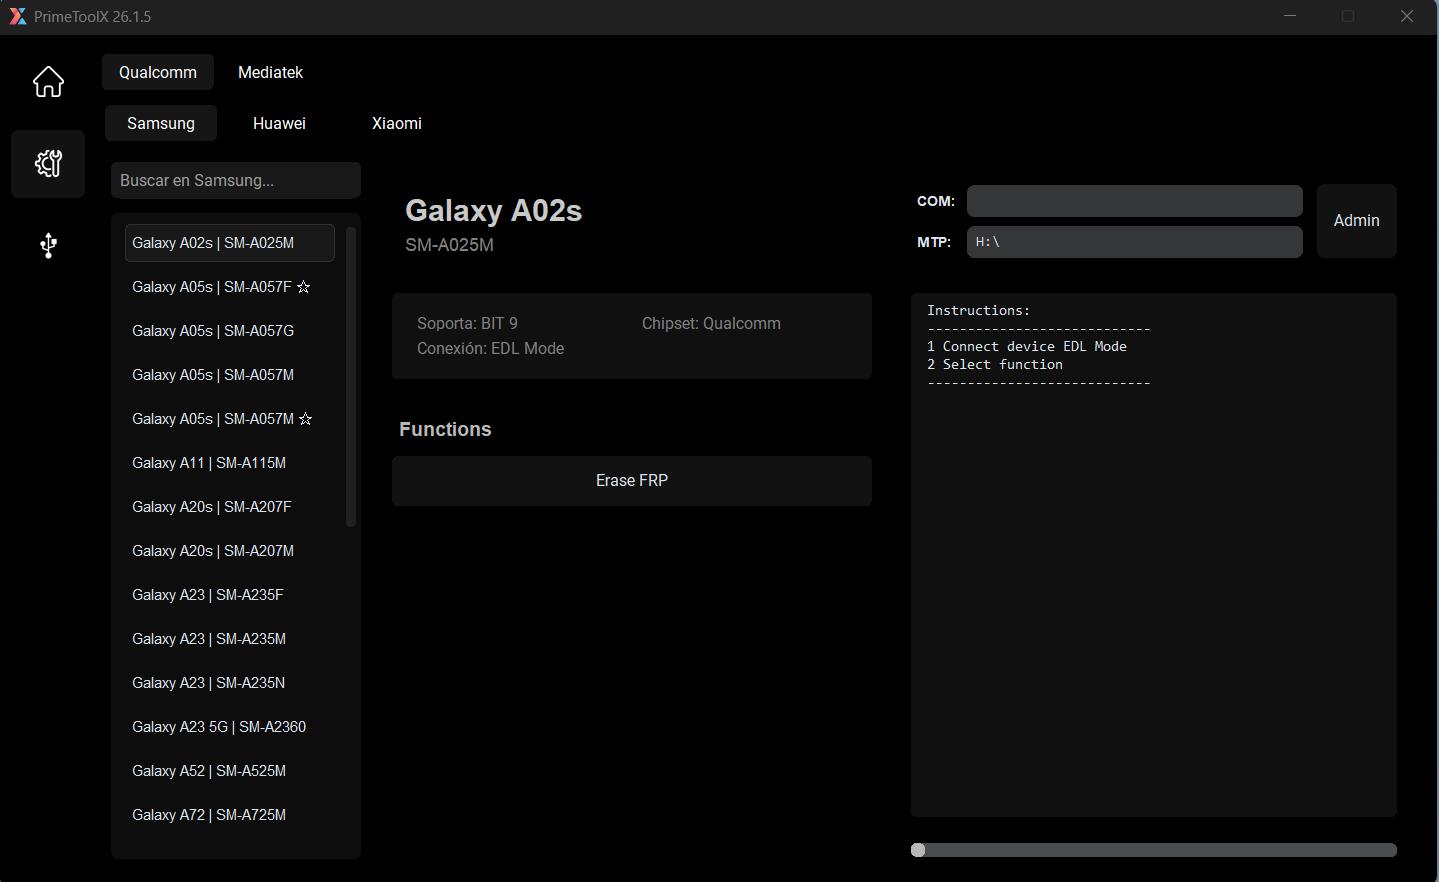Switch to the Qualcomm tab

point(158,73)
